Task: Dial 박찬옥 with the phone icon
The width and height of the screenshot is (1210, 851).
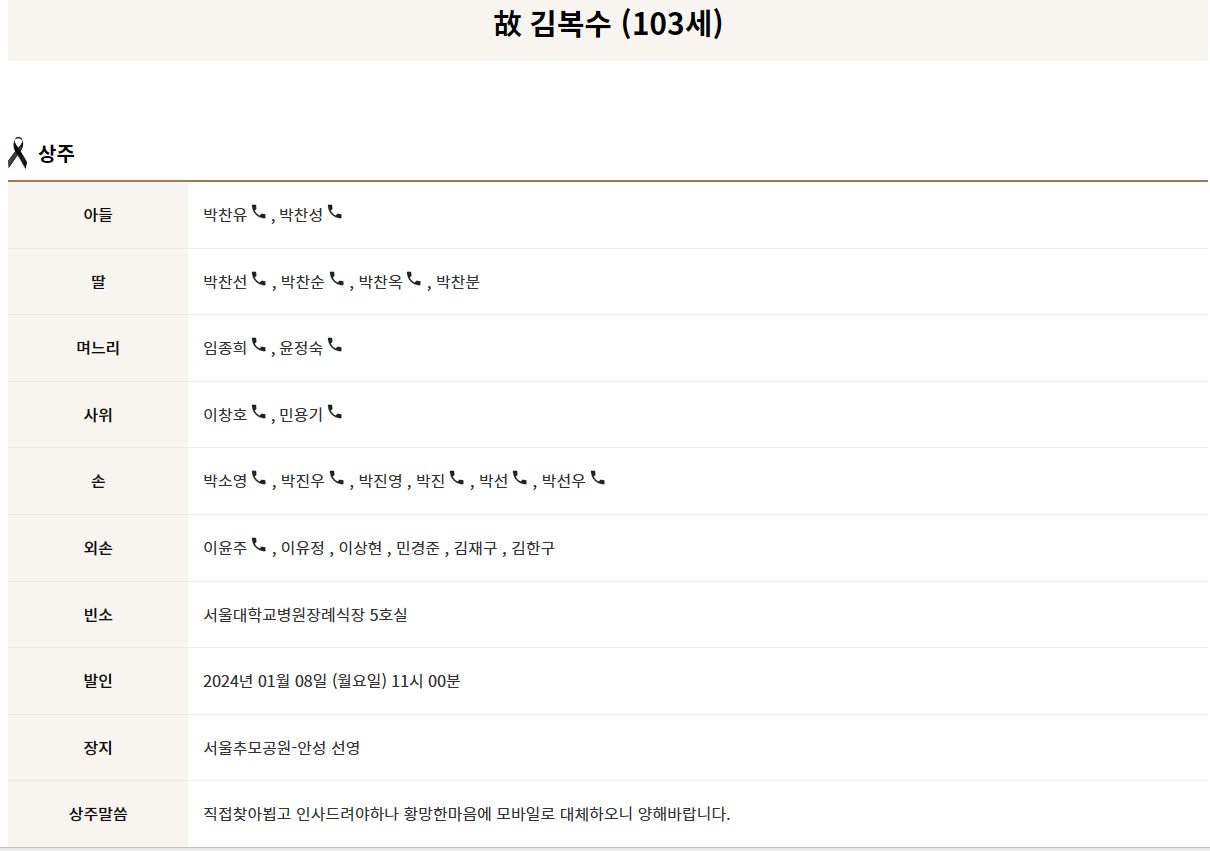Action: (414, 279)
